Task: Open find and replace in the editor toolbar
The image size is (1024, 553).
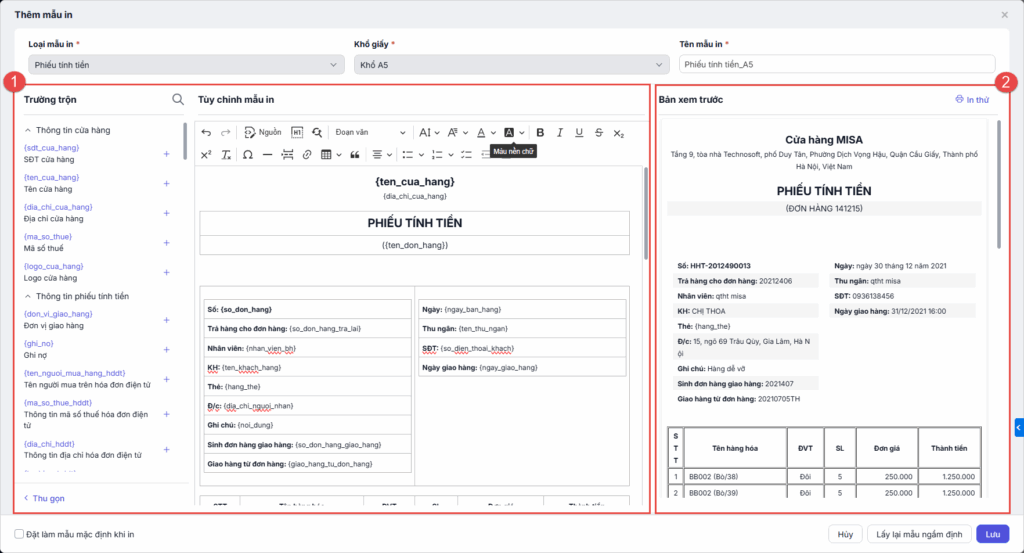Action: click(317, 133)
